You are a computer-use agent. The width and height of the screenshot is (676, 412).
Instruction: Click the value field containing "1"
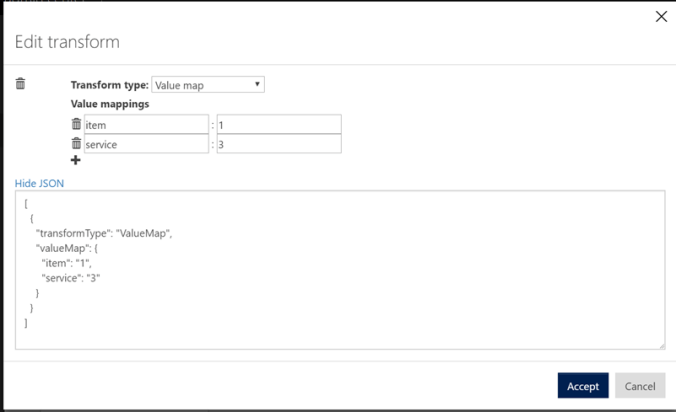coord(278,124)
